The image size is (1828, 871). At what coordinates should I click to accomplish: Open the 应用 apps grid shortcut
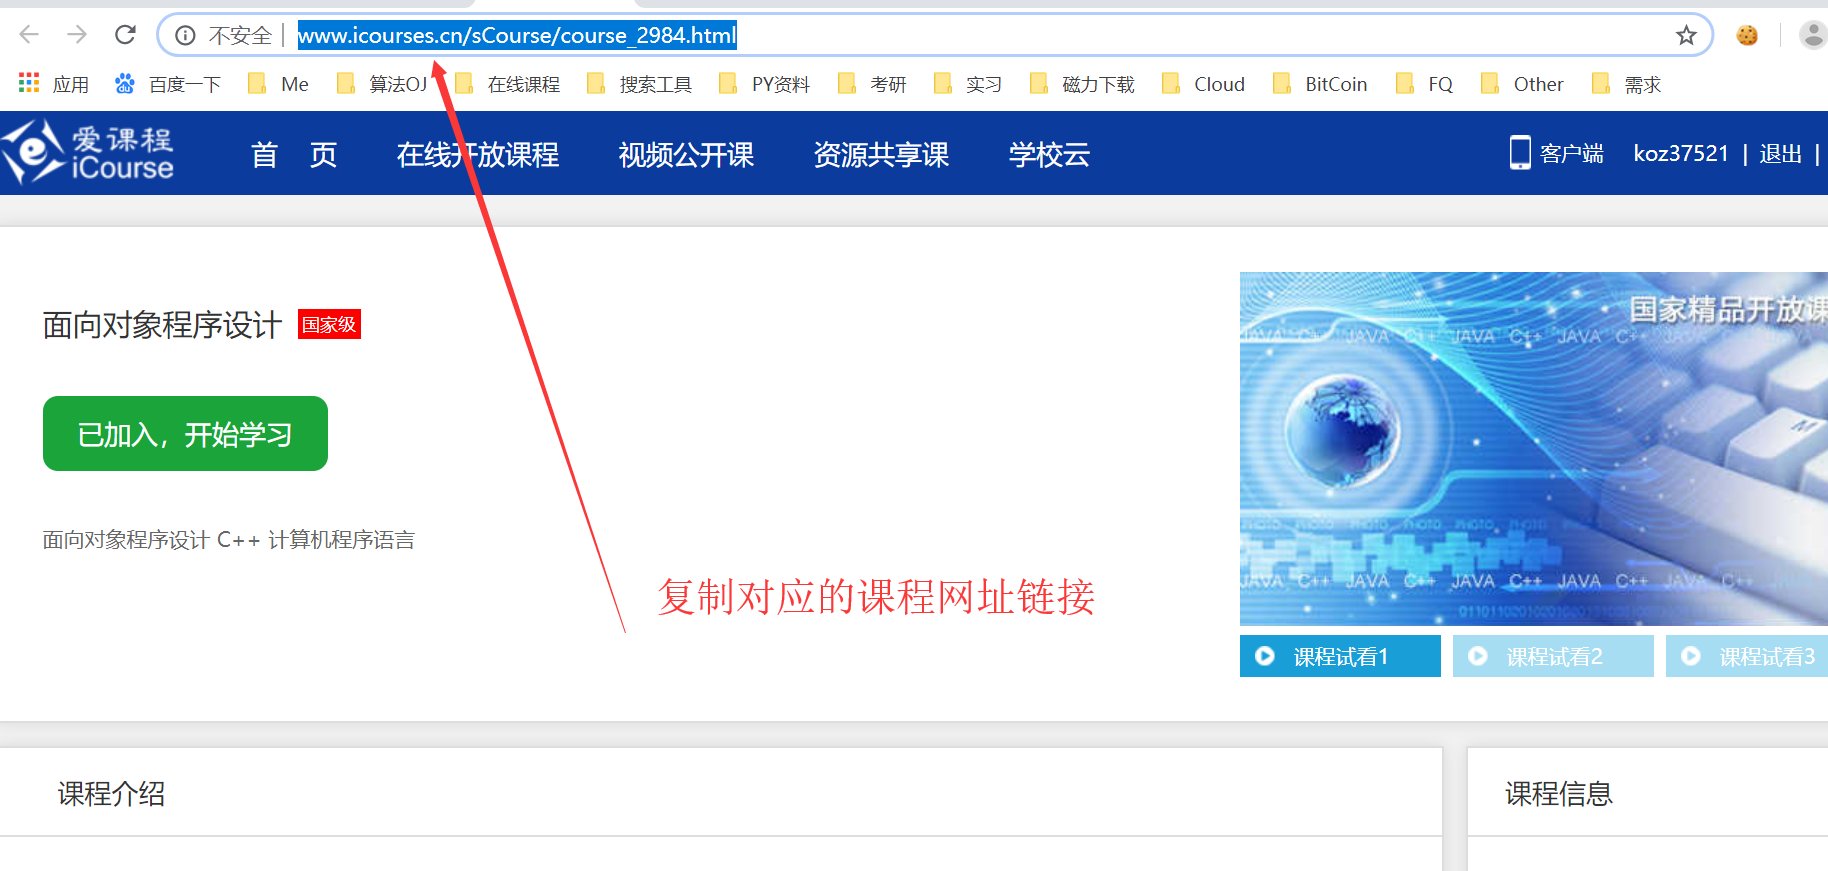click(54, 84)
